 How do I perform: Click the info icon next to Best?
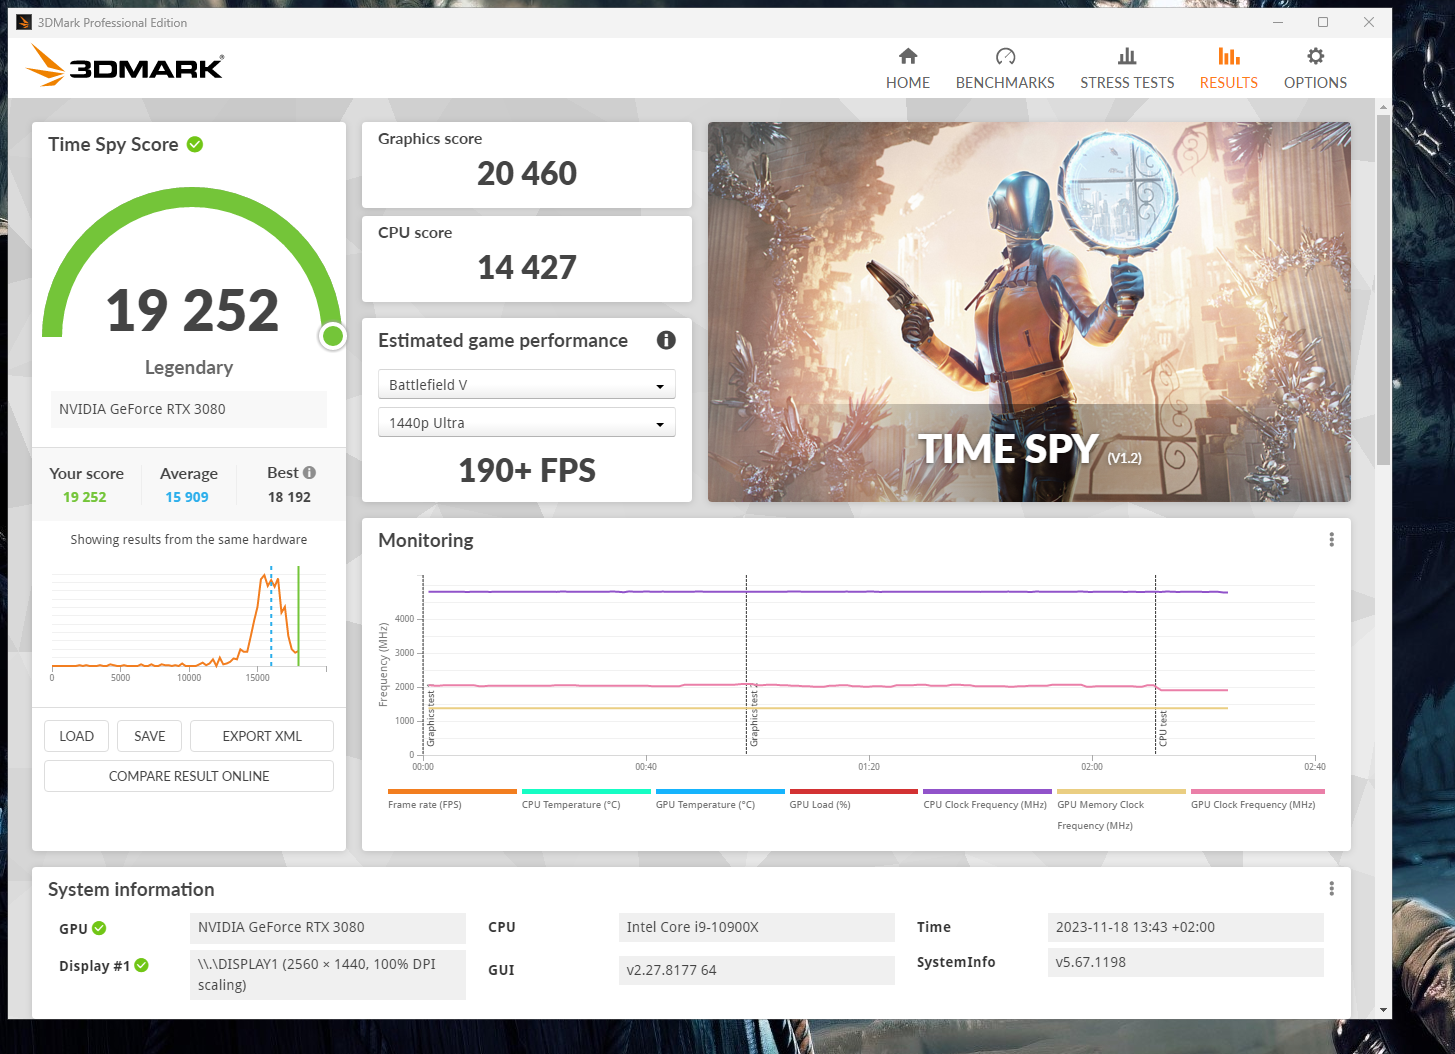[x=309, y=473]
